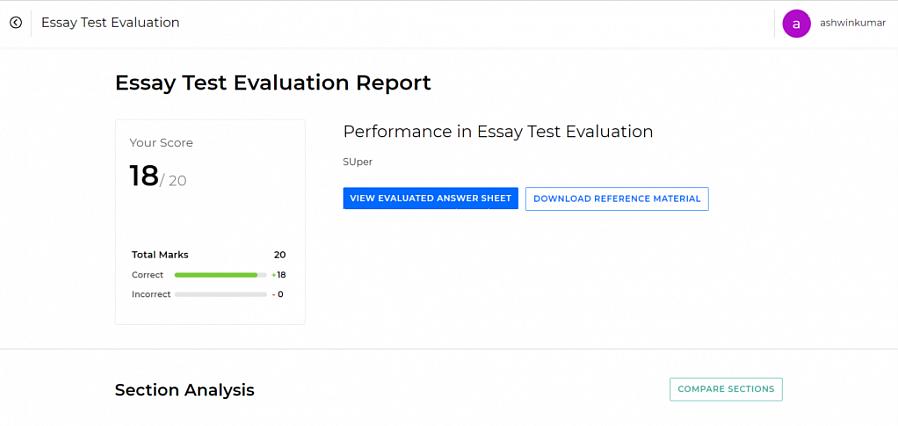Click the - 0 incorrect marks value
This screenshot has width=898, height=426.
(278, 294)
